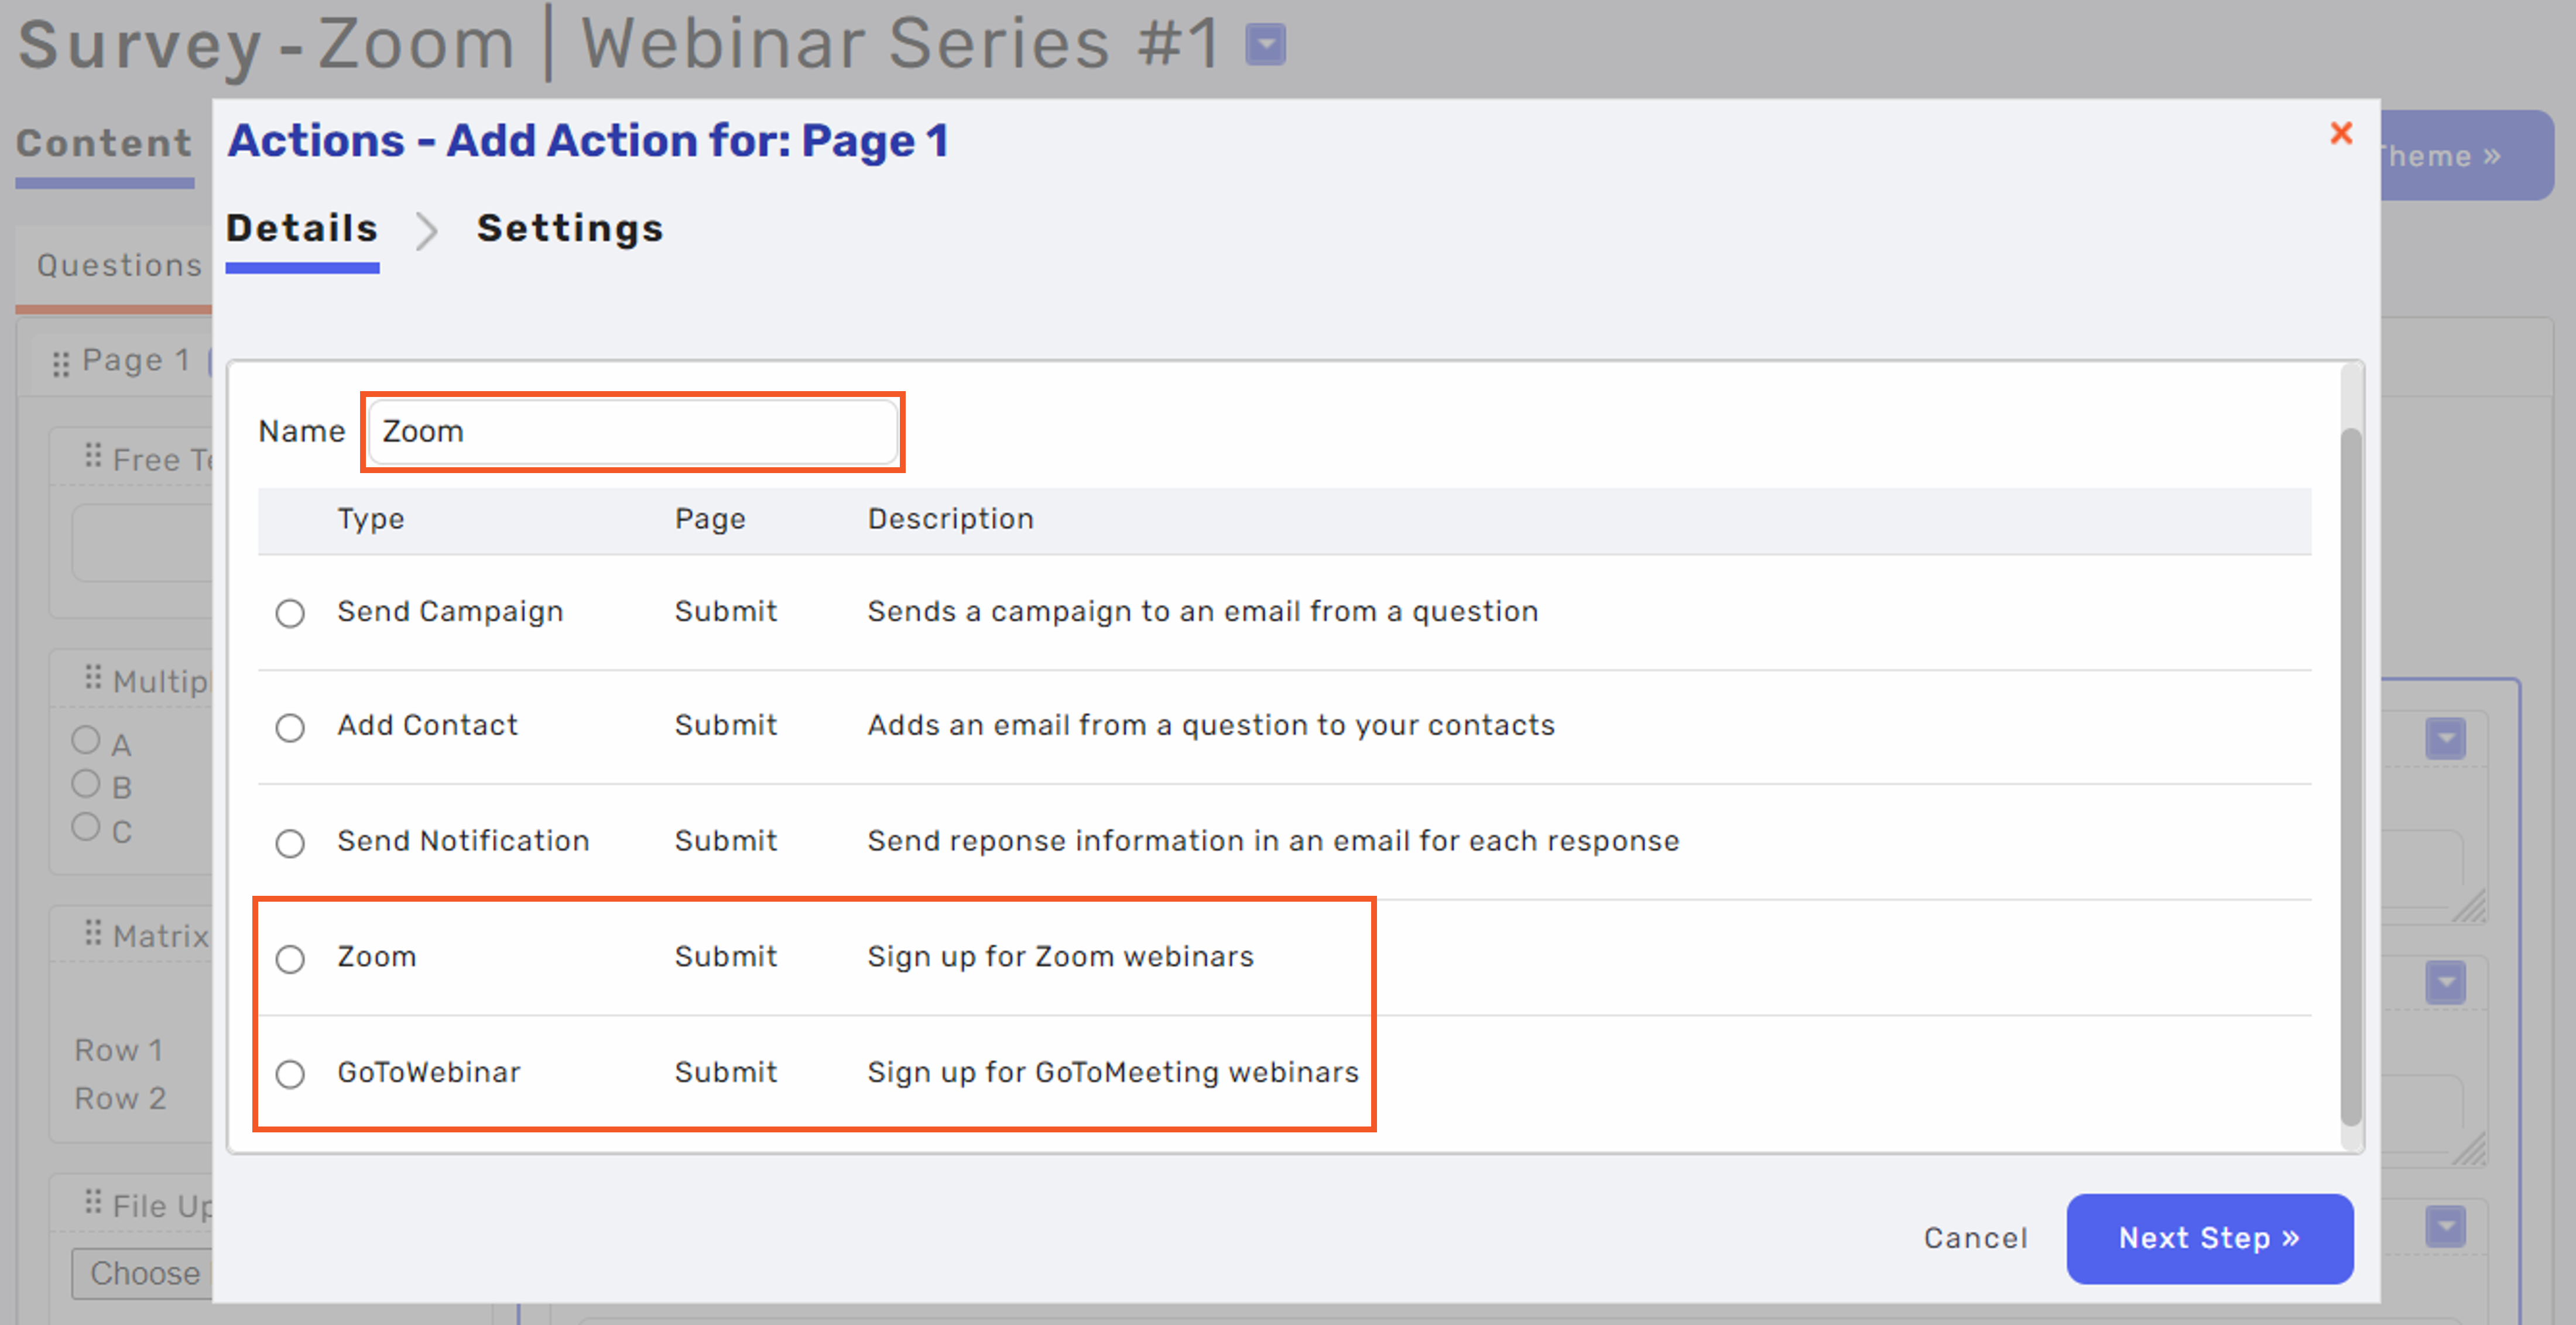Click 'Sends a campaign to an email' description
Image resolution: width=2576 pixels, height=1325 pixels.
tap(1202, 612)
